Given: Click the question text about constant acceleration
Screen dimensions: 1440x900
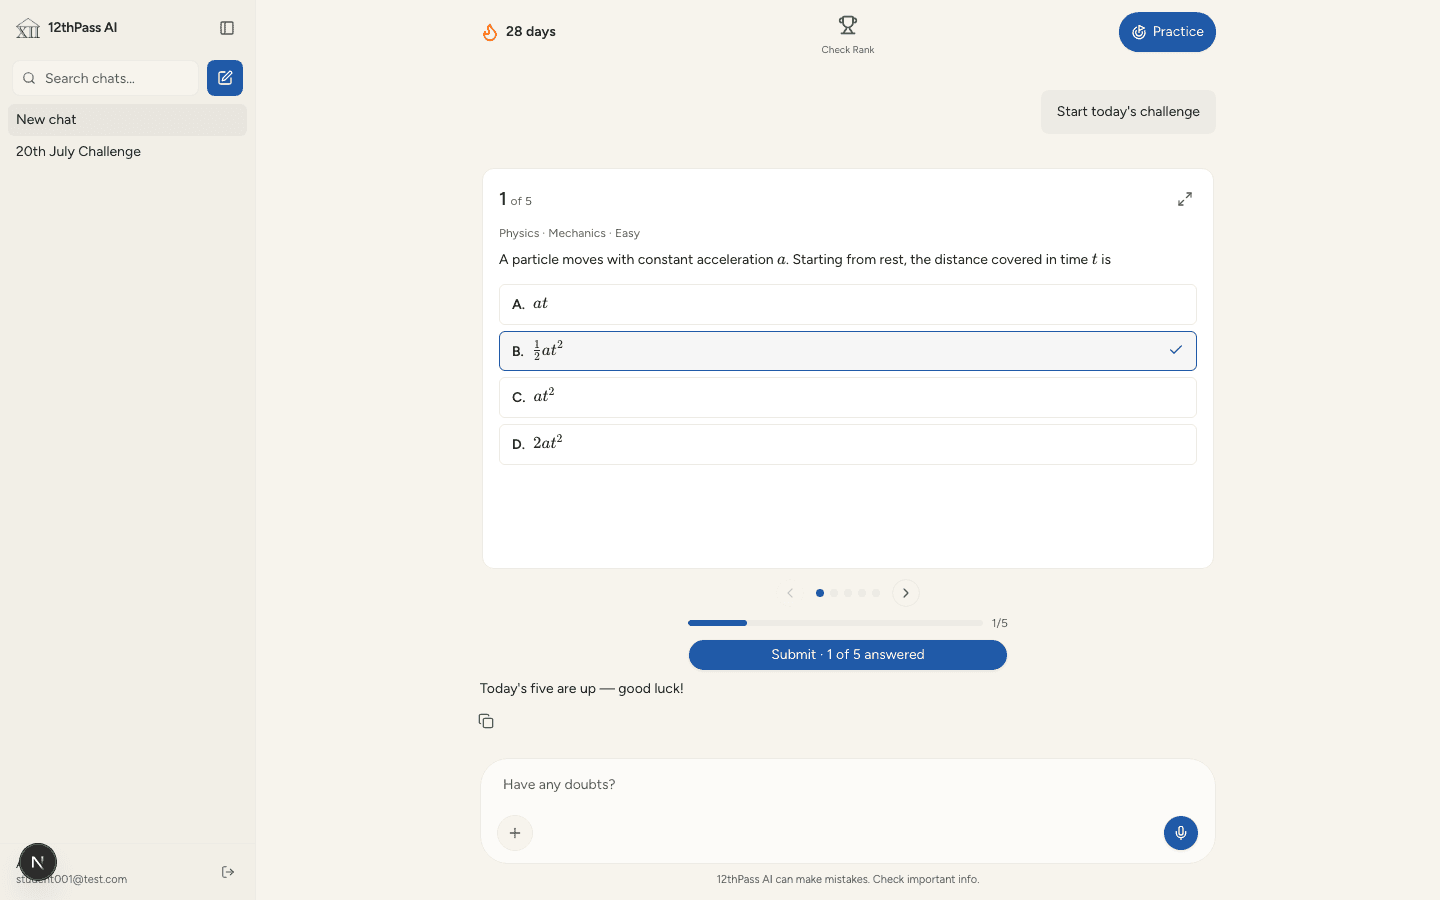Looking at the screenshot, I should (x=805, y=260).
